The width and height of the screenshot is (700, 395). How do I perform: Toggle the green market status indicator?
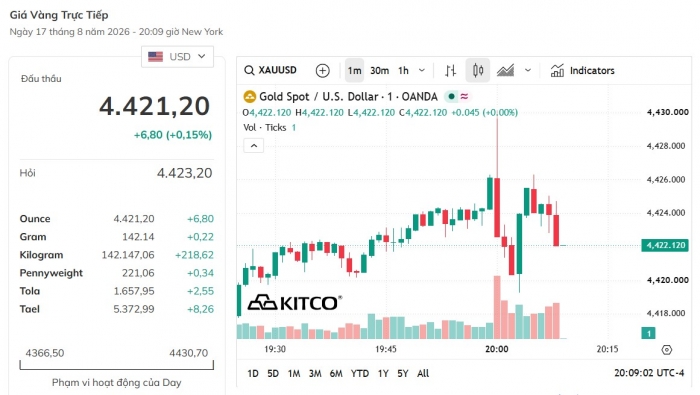[x=451, y=96]
